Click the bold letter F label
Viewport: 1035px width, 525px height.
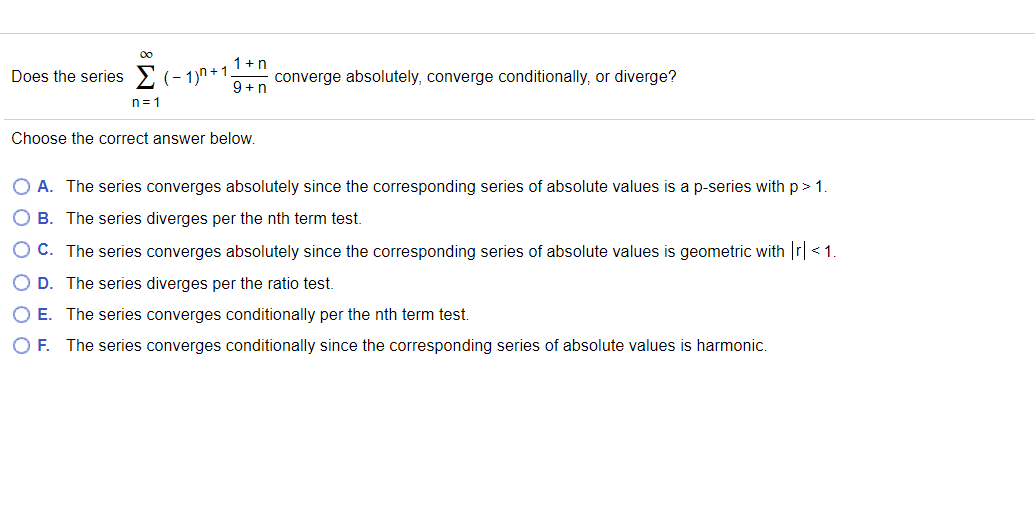(44, 345)
